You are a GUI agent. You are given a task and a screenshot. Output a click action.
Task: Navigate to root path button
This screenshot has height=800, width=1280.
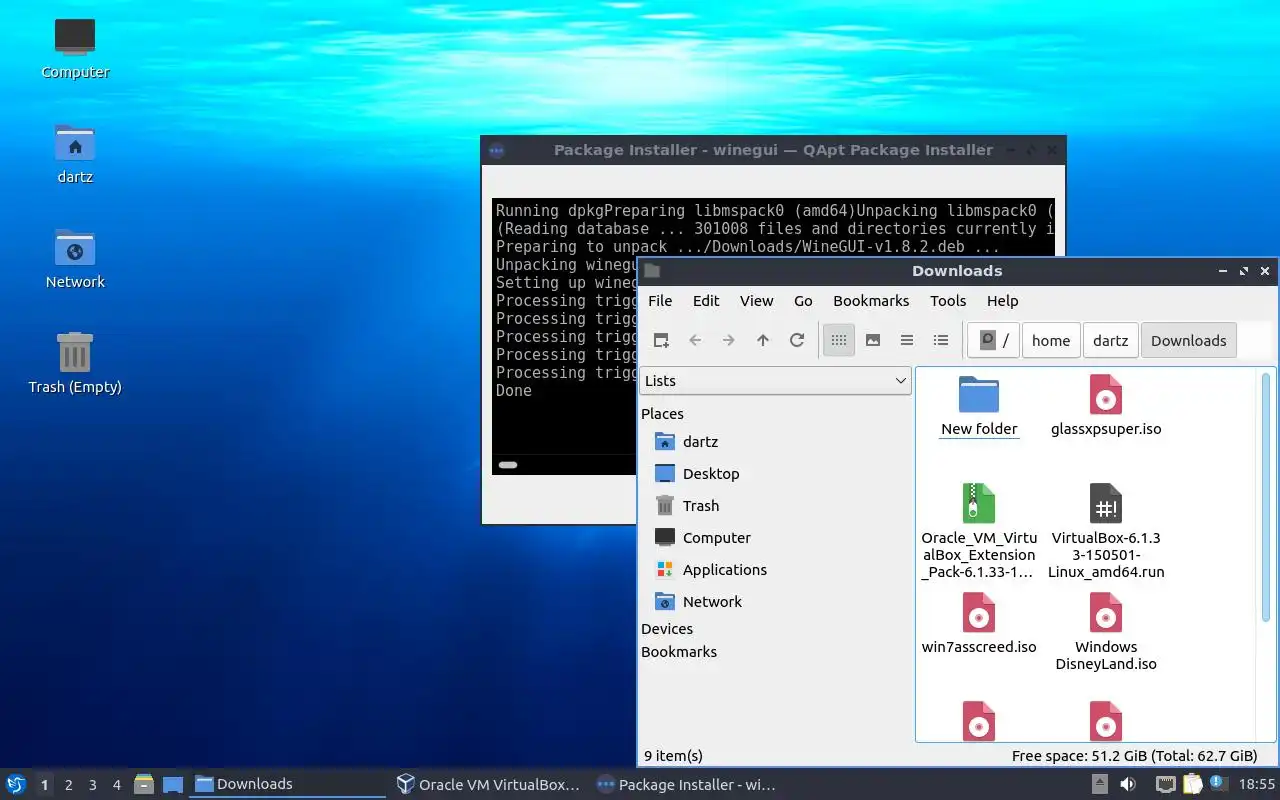[993, 340]
